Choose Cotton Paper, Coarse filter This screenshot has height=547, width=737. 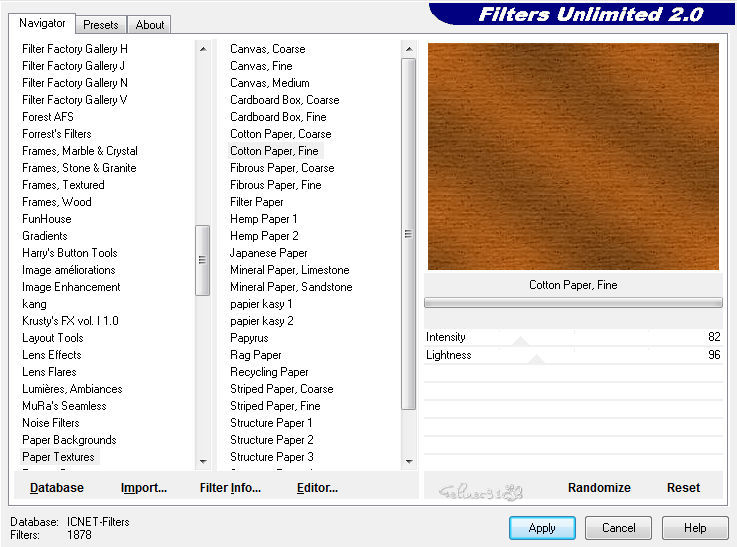pos(281,134)
